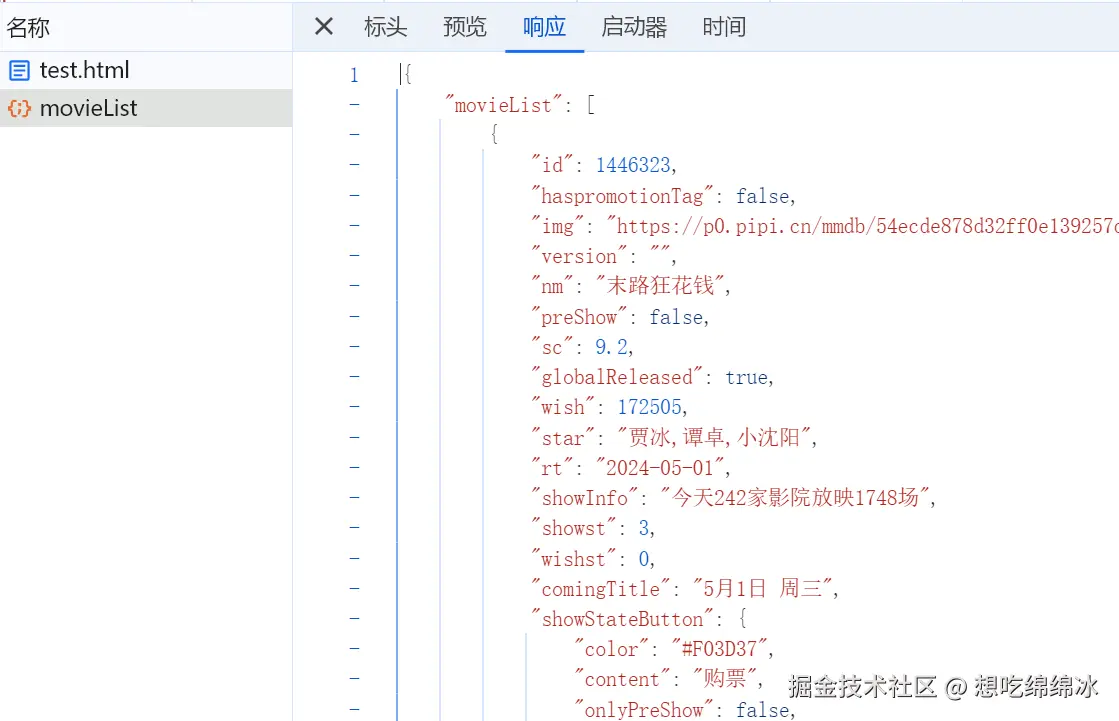Image resolution: width=1119 pixels, height=721 pixels.
Task: Collapse the fold marker next to the id line
Action: pyautogui.click(x=354, y=164)
